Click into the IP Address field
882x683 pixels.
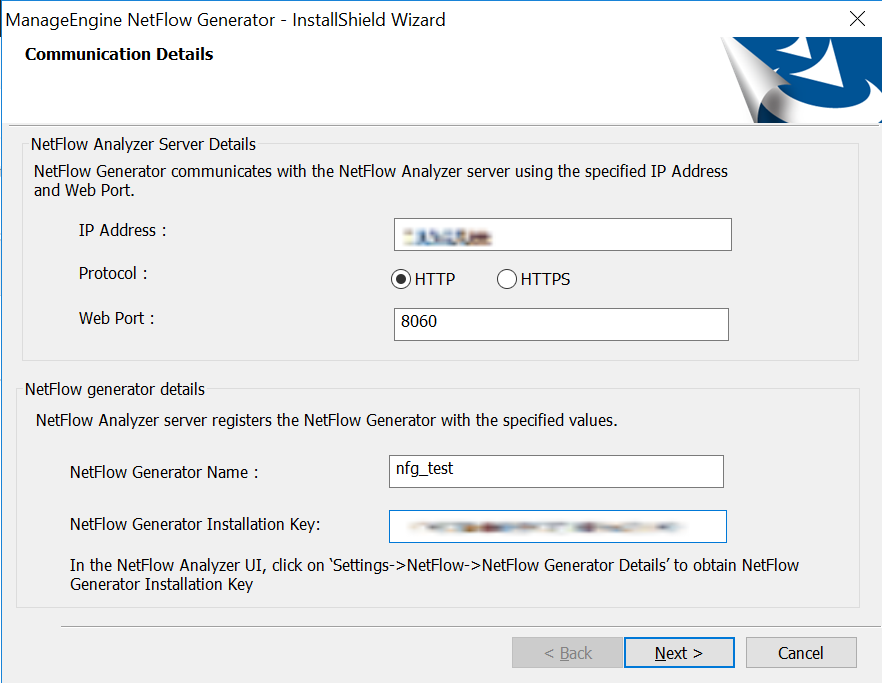pyautogui.click(x=563, y=234)
